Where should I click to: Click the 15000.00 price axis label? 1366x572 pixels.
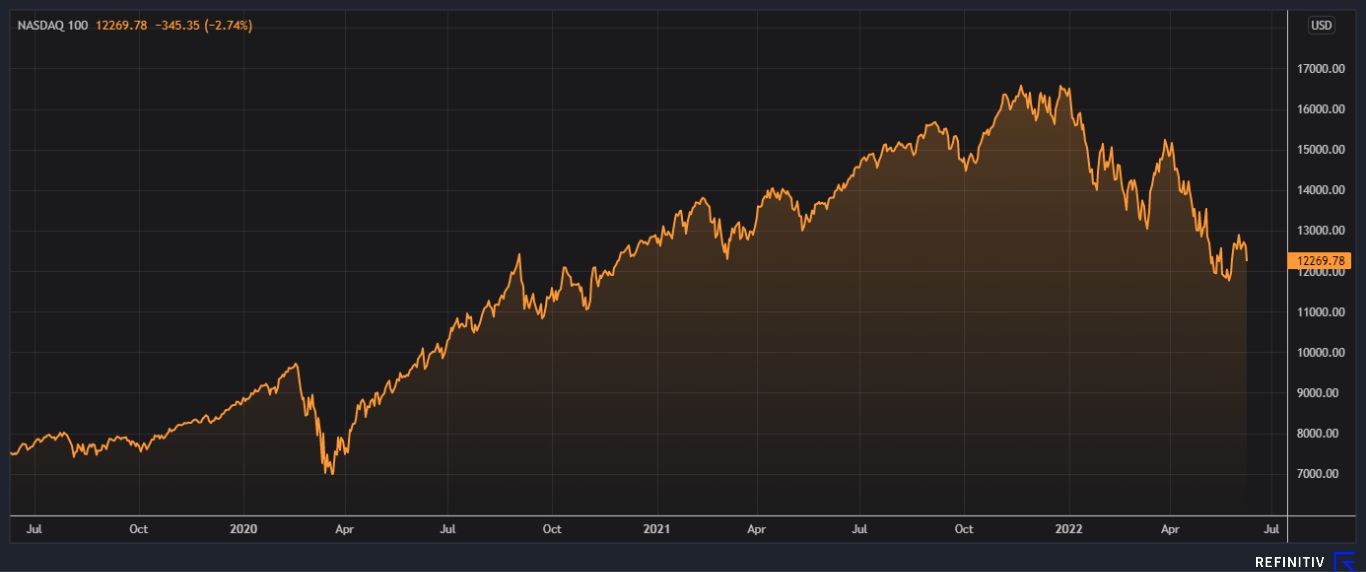(x=1322, y=150)
